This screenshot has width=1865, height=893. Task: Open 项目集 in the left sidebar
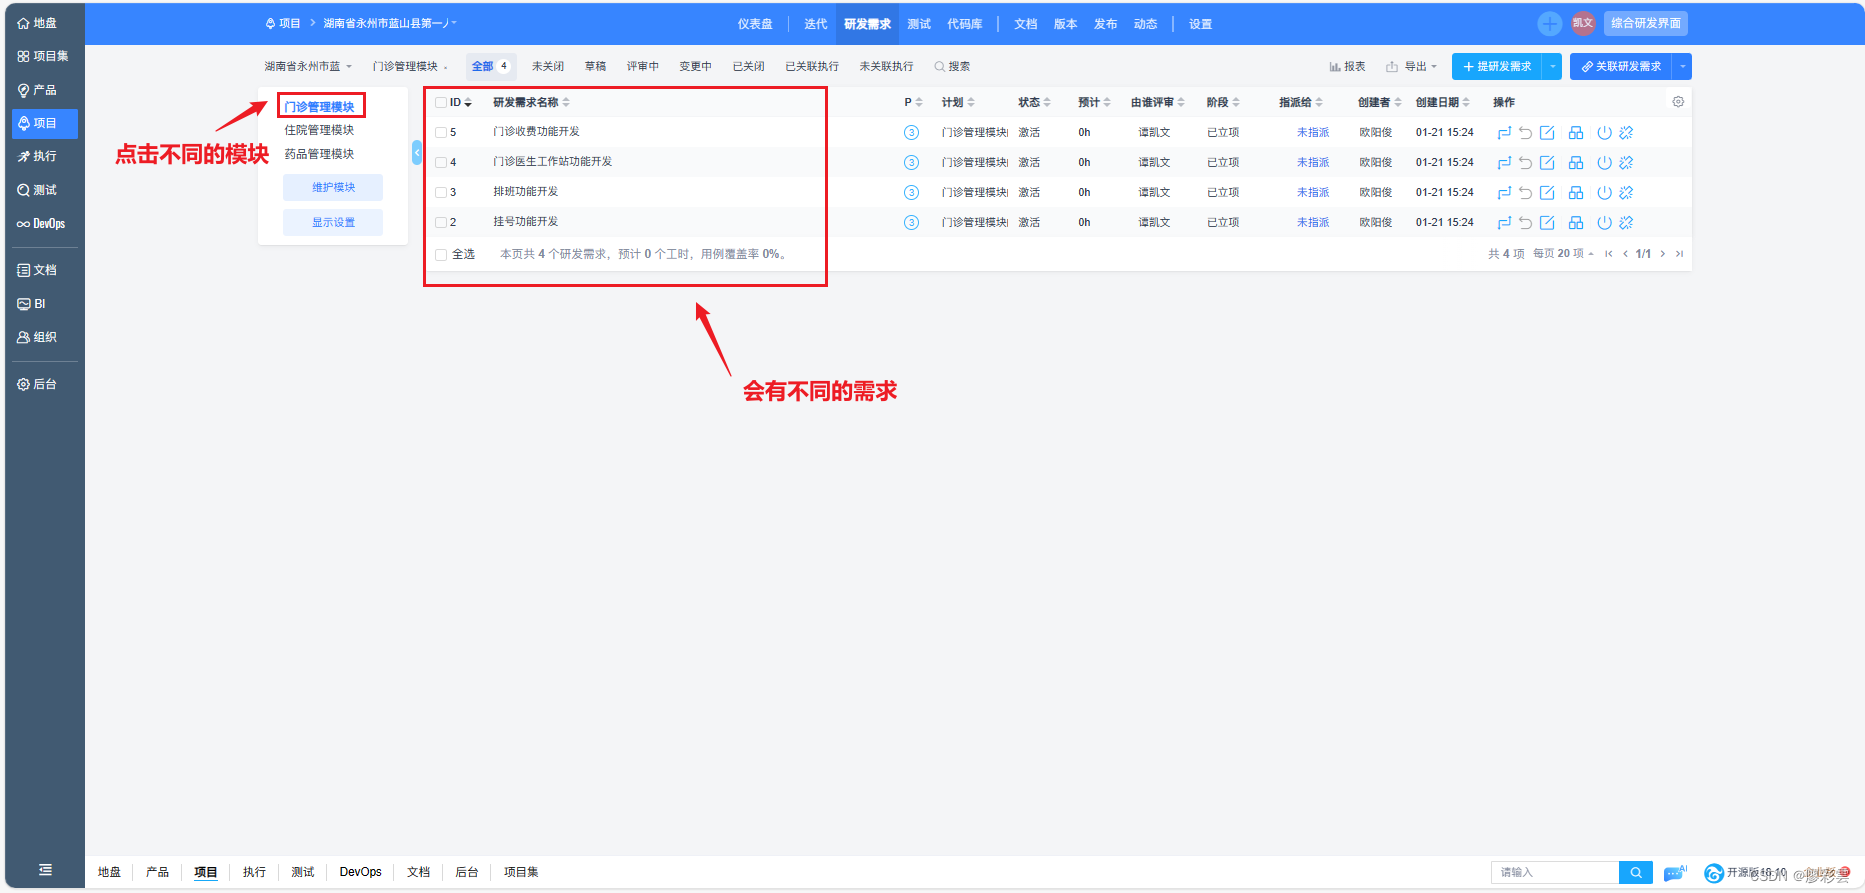pos(43,56)
